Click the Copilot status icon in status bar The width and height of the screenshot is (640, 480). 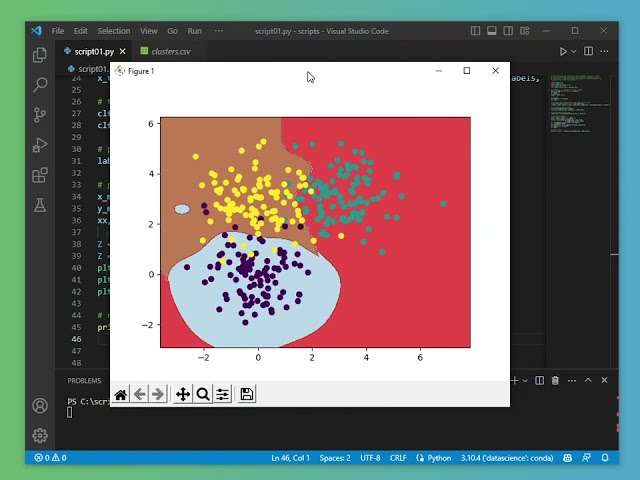[567, 458]
